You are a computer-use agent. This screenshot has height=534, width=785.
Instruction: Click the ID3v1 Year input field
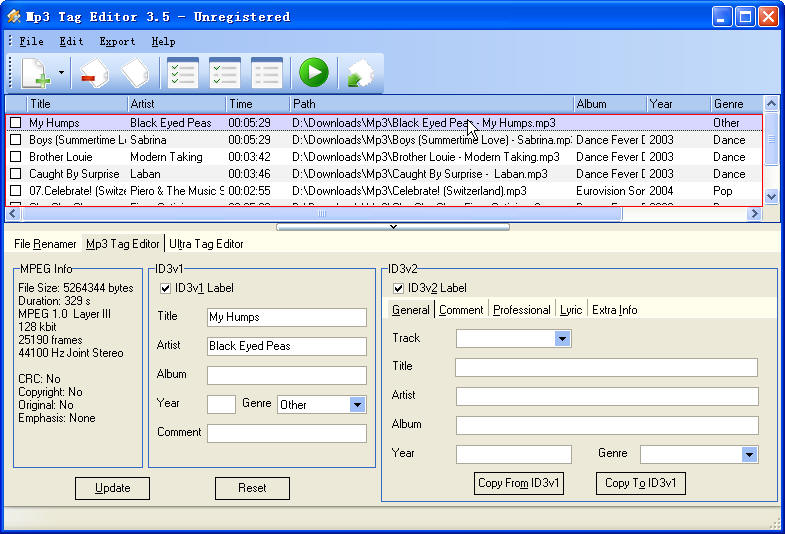(x=221, y=404)
